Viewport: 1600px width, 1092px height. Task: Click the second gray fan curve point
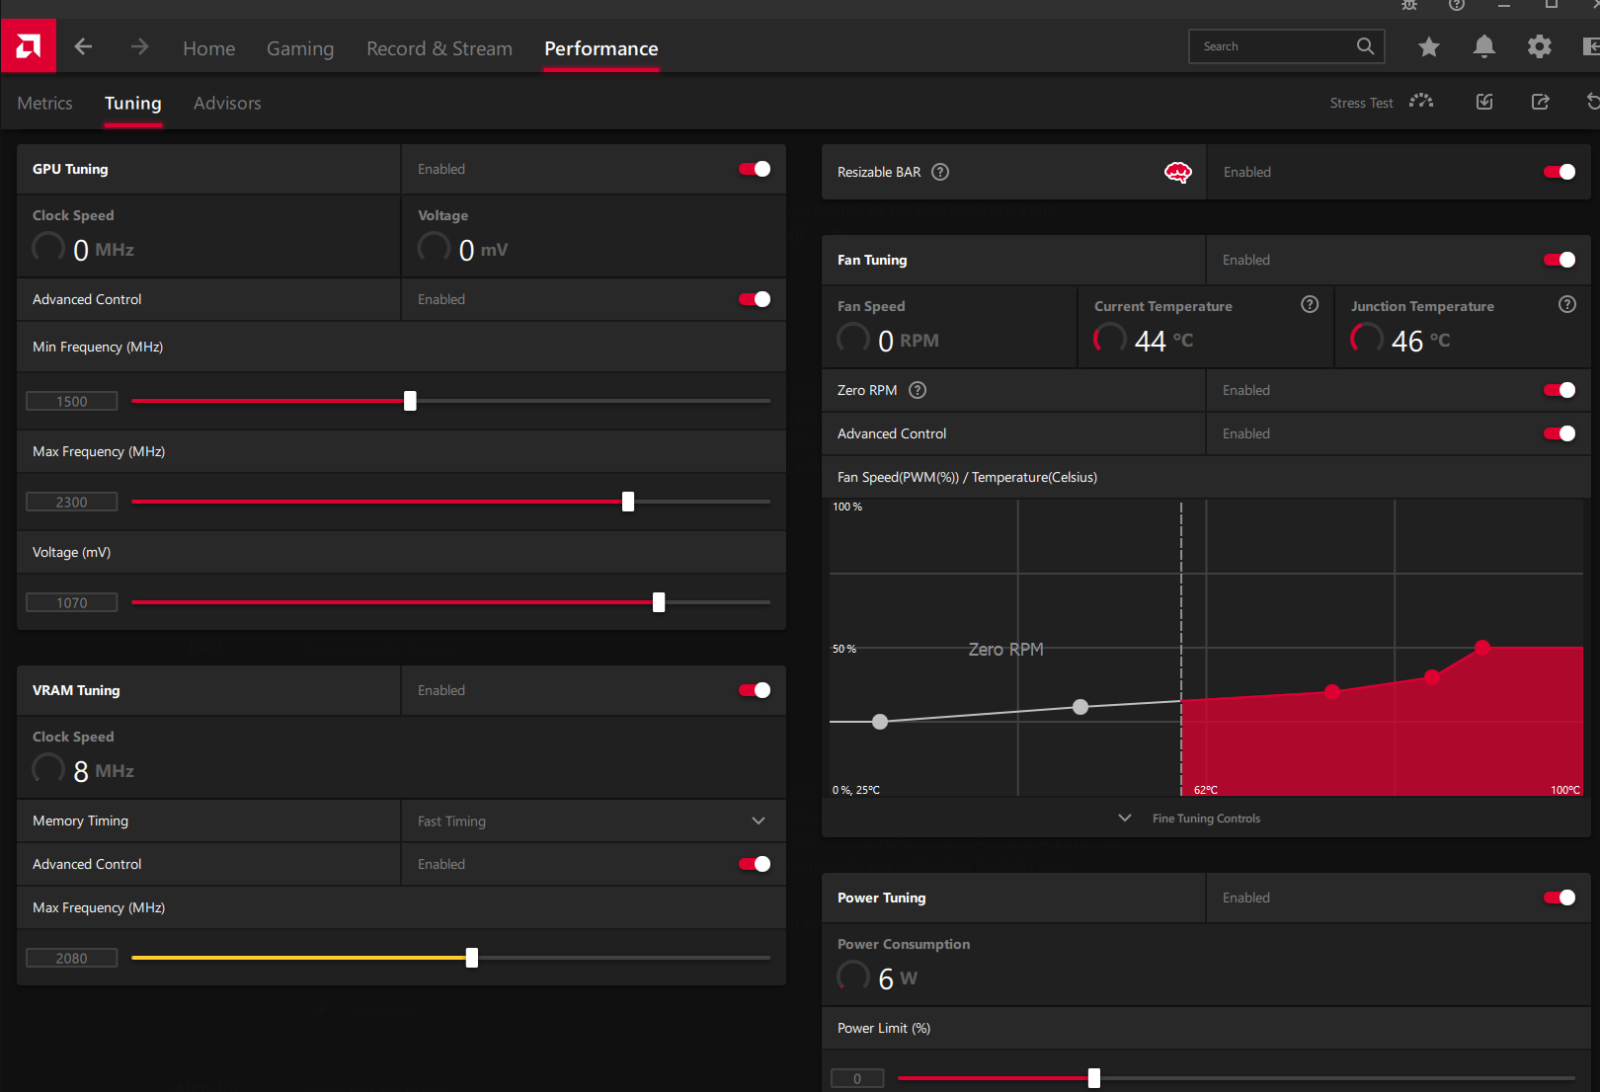click(x=1080, y=707)
